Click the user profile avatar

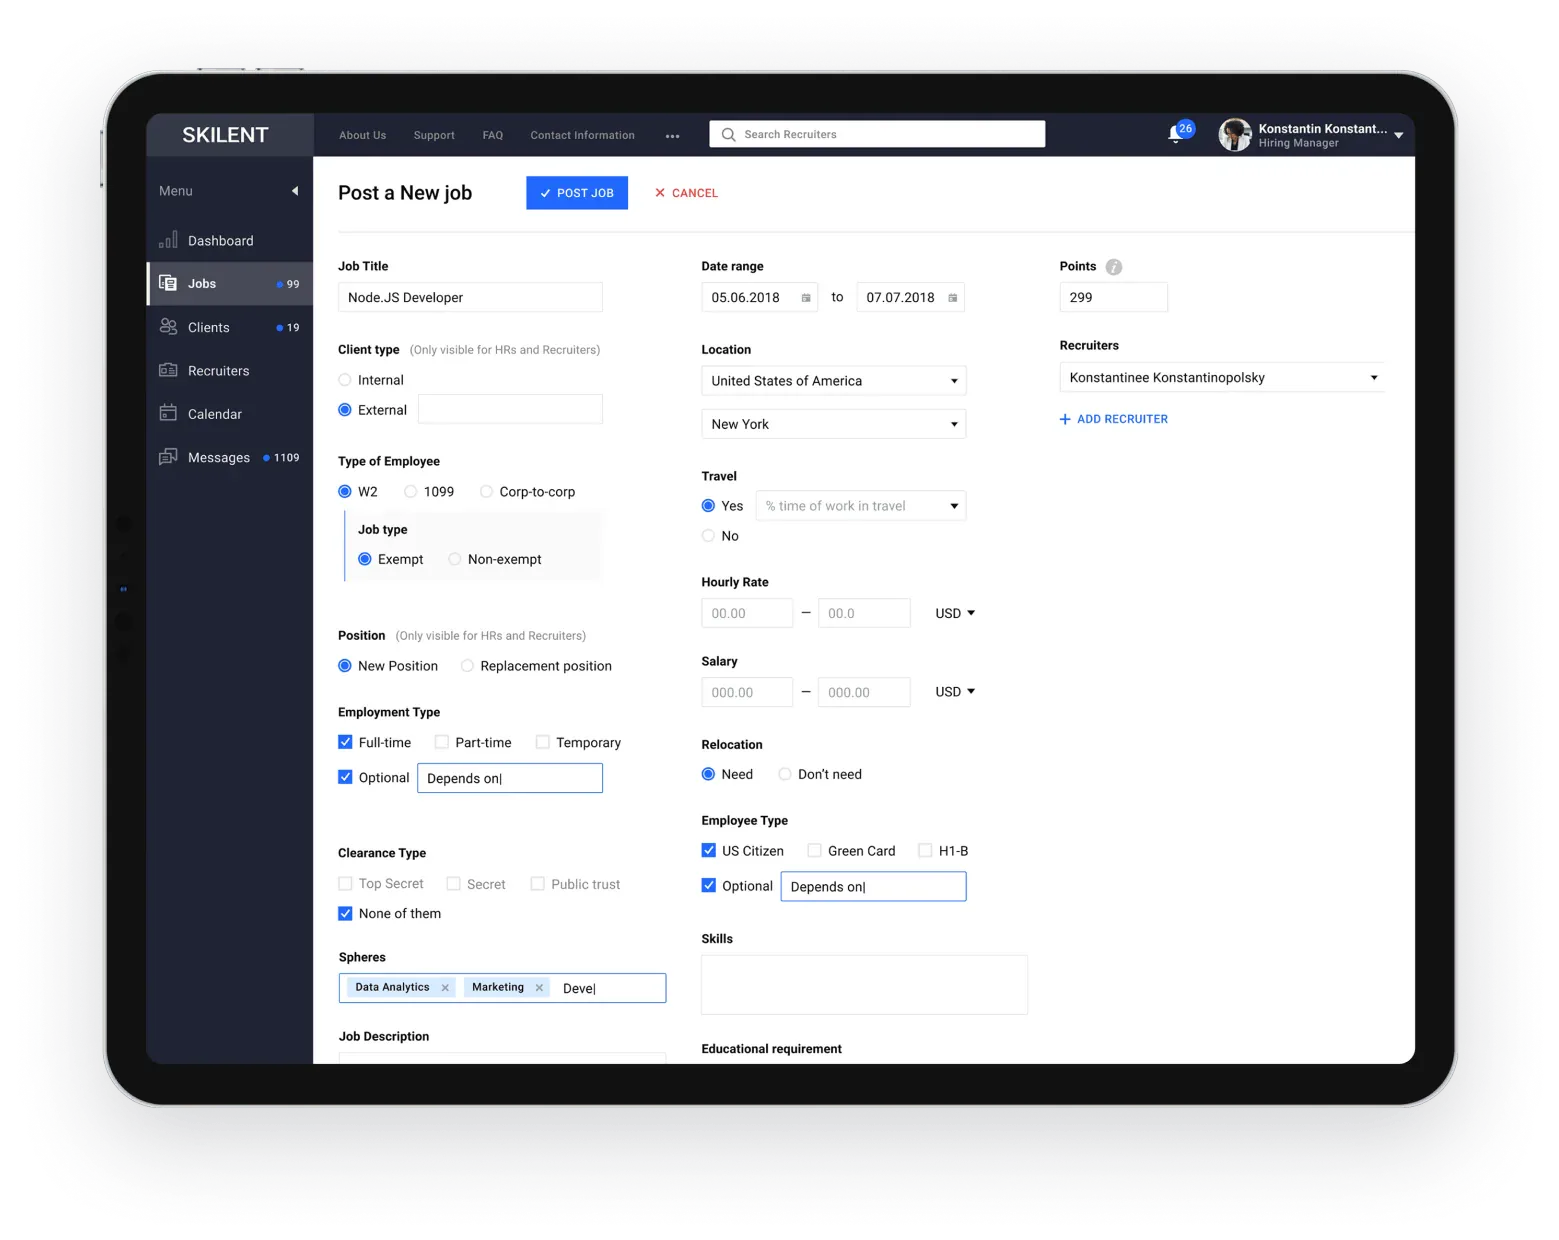[1235, 134]
